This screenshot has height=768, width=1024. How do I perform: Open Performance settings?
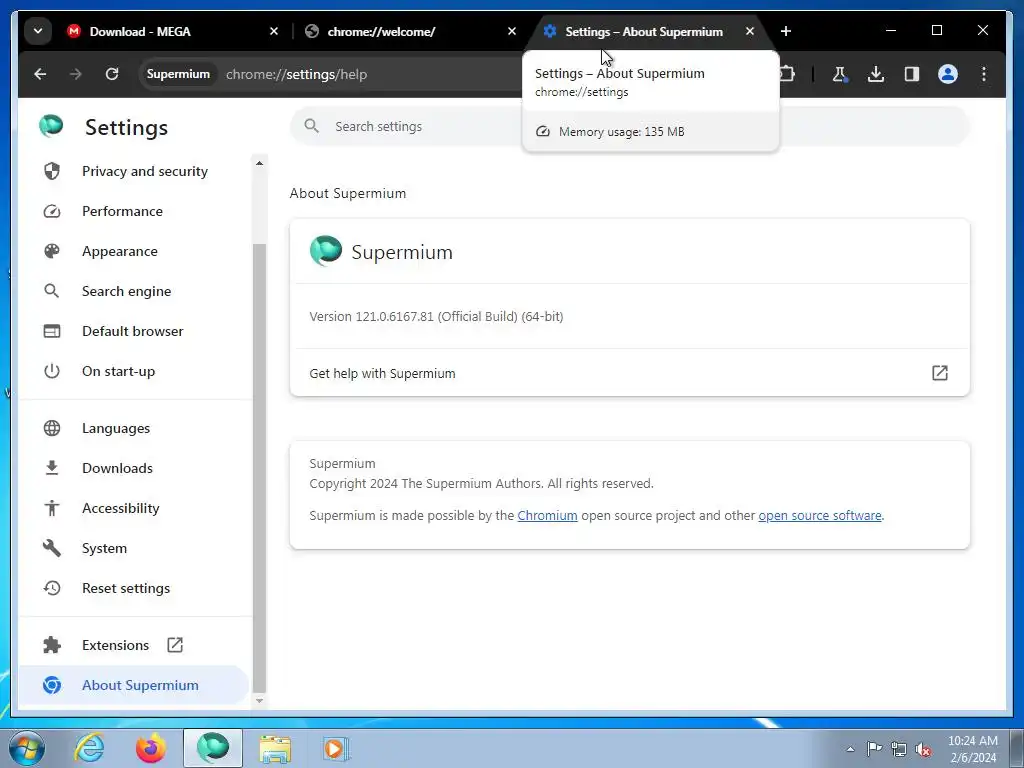[134, 212]
